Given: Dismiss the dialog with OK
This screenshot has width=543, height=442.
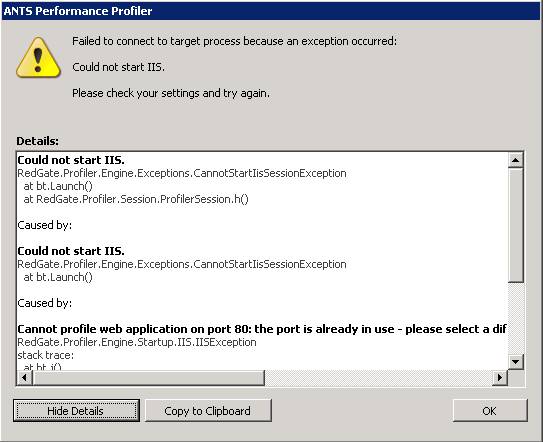Looking at the screenshot, I should (x=490, y=410).
